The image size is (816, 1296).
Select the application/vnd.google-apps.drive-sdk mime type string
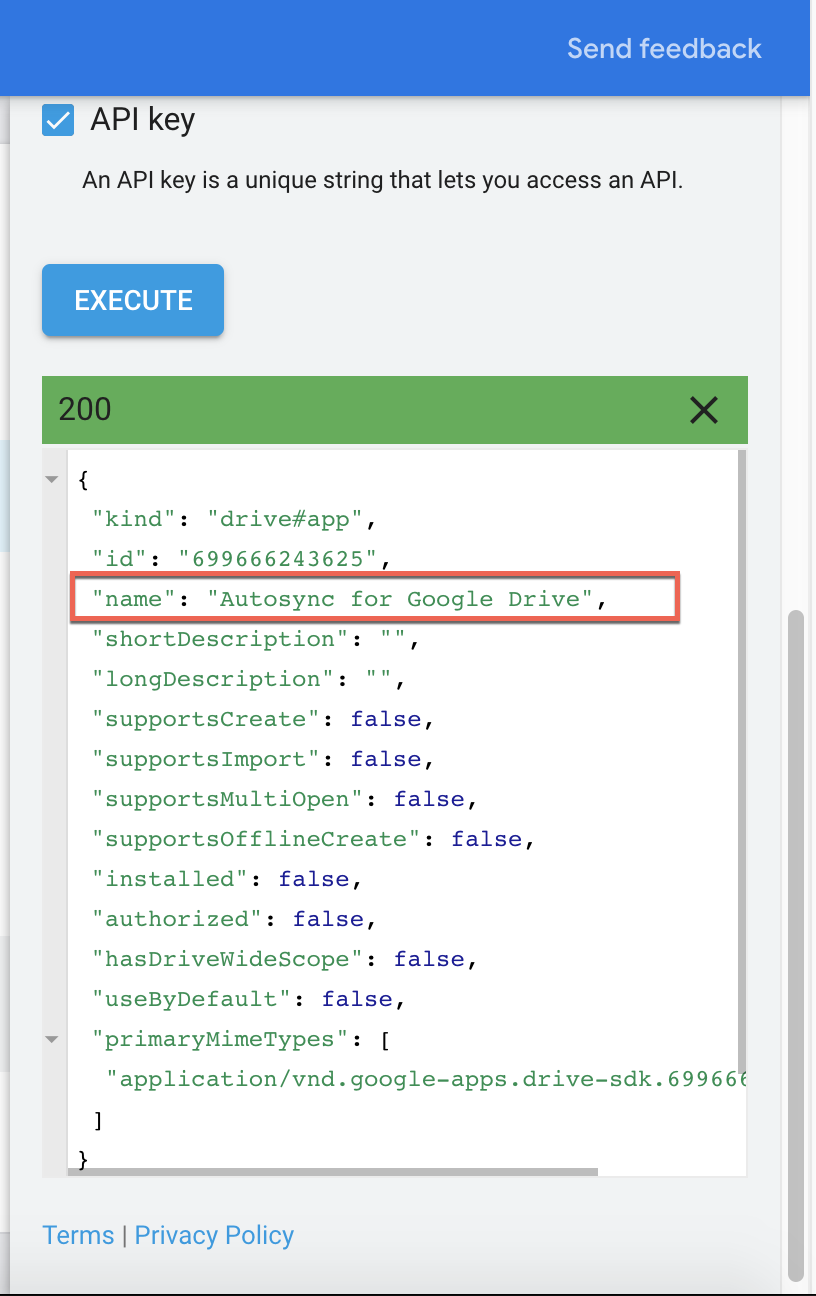(x=426, y=1079)
